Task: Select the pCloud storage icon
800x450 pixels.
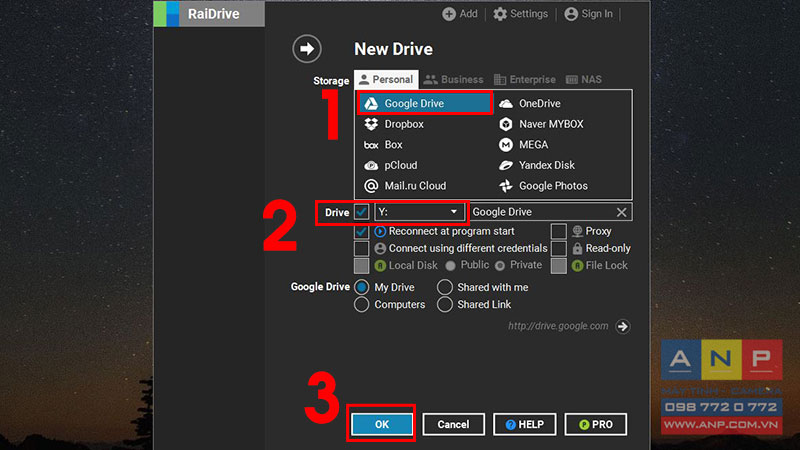Action: (371, 165)
